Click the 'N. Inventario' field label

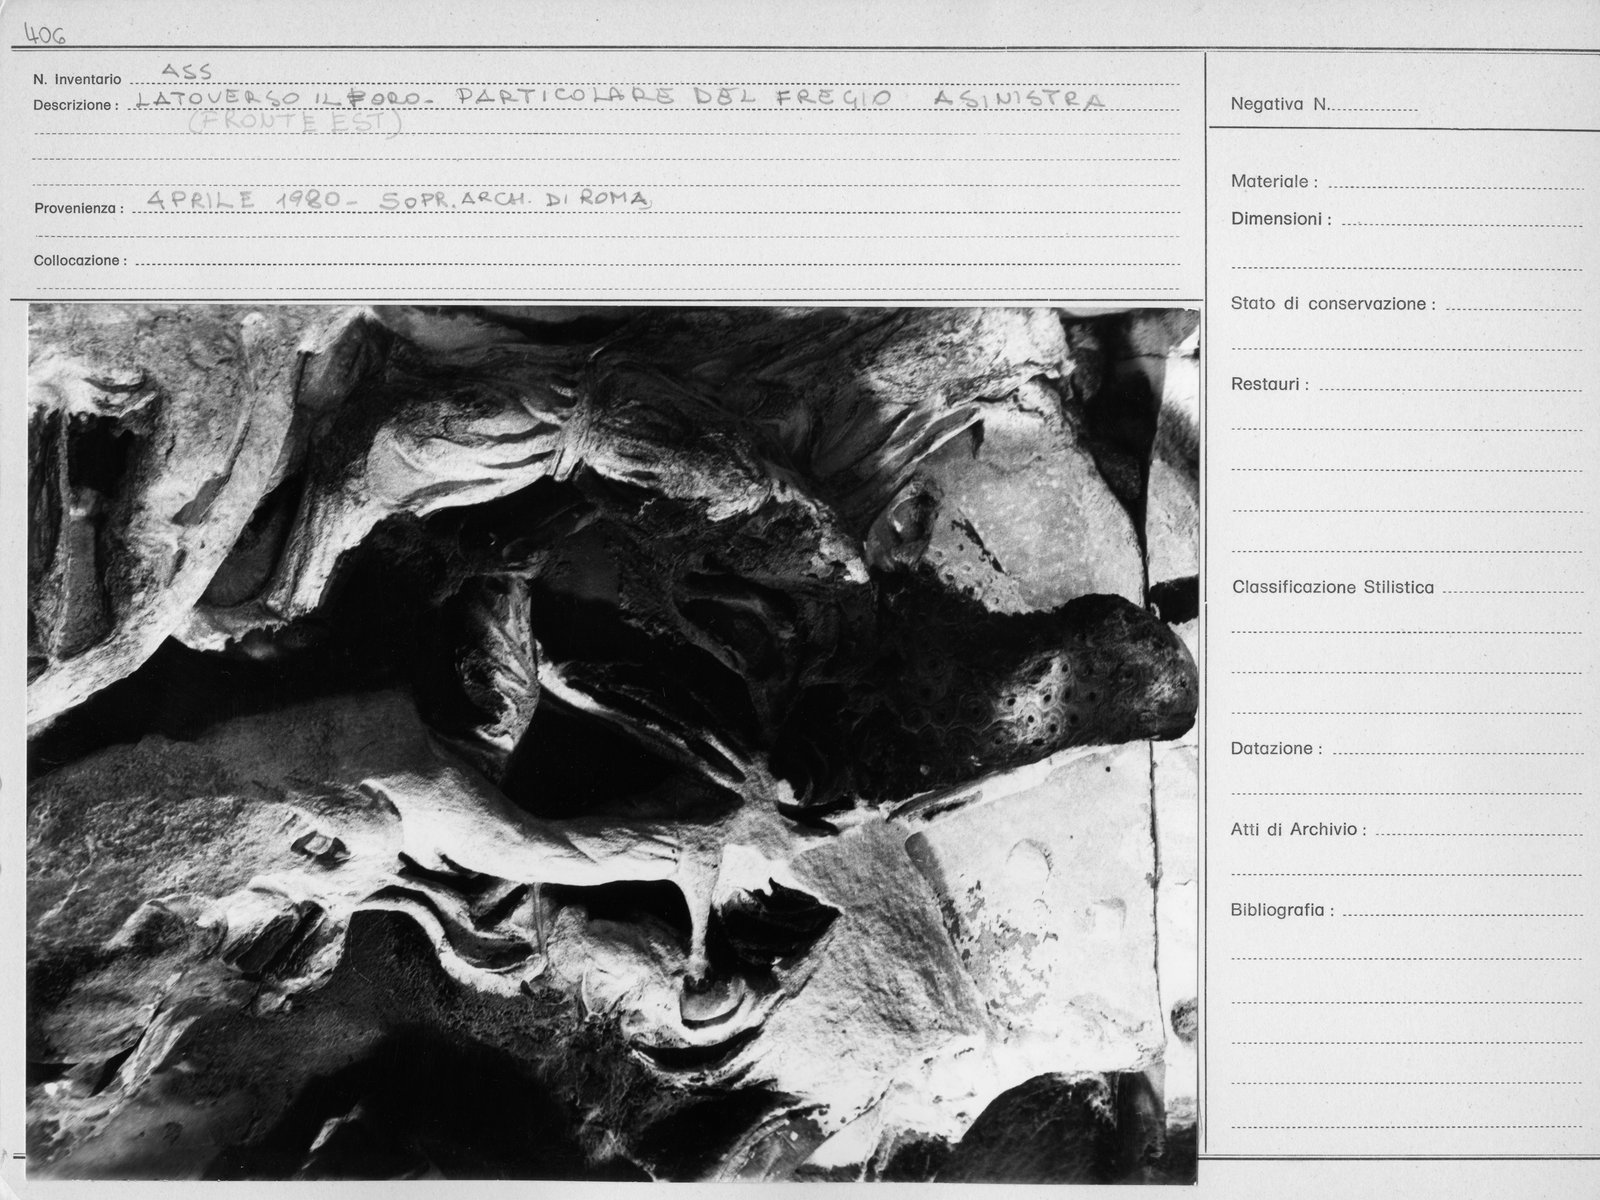coord(77,79)
